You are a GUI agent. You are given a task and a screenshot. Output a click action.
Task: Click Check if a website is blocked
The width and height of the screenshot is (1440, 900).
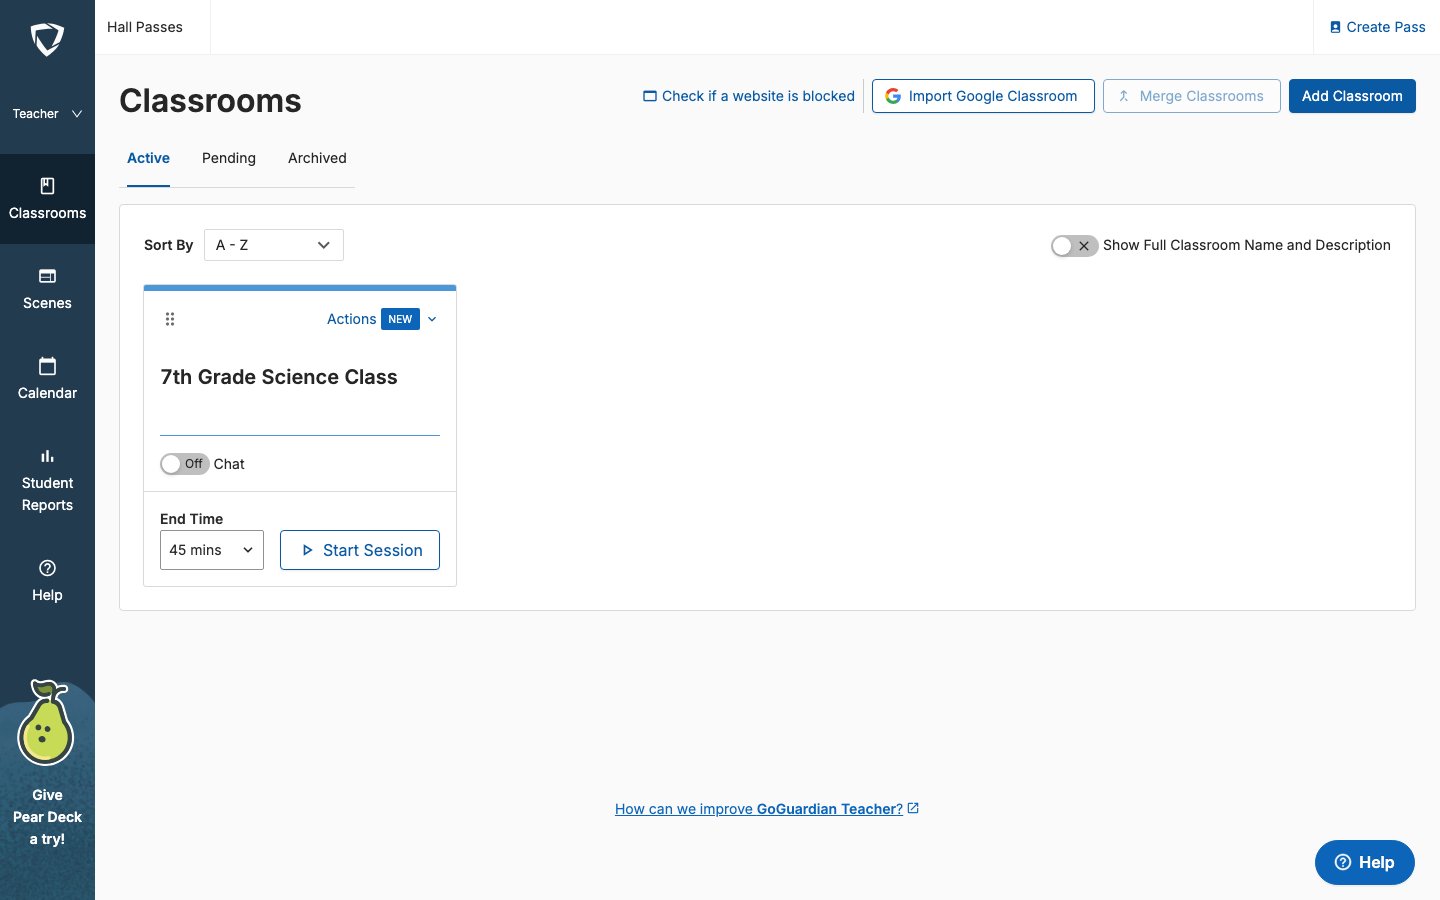[x=748, y=96]
